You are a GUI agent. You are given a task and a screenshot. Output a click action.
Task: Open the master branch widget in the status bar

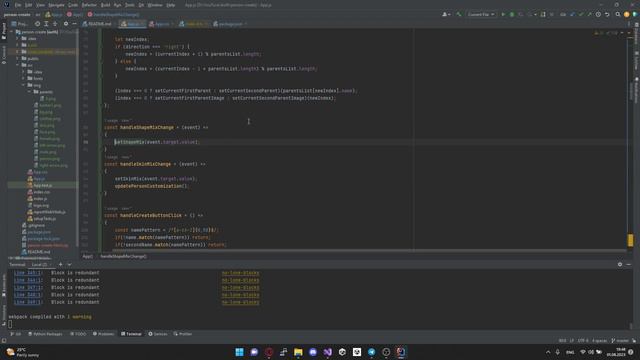coord(620,340)
